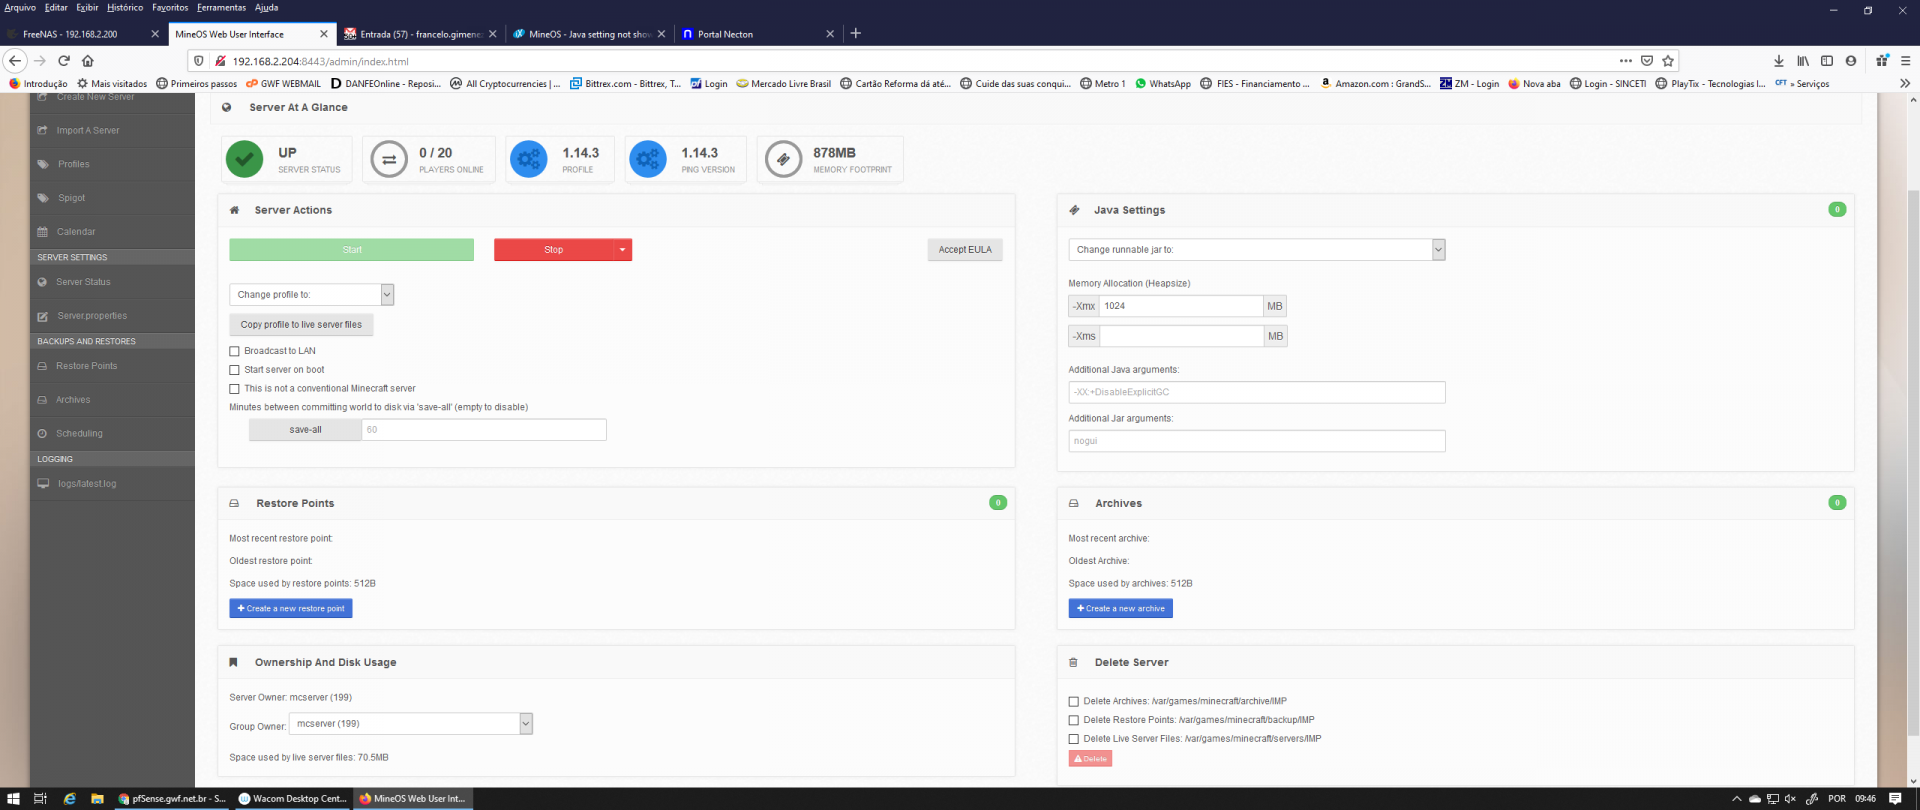Switch to FreeNAS browser tab
This screenshot has width=1920, height=810.
83,34
